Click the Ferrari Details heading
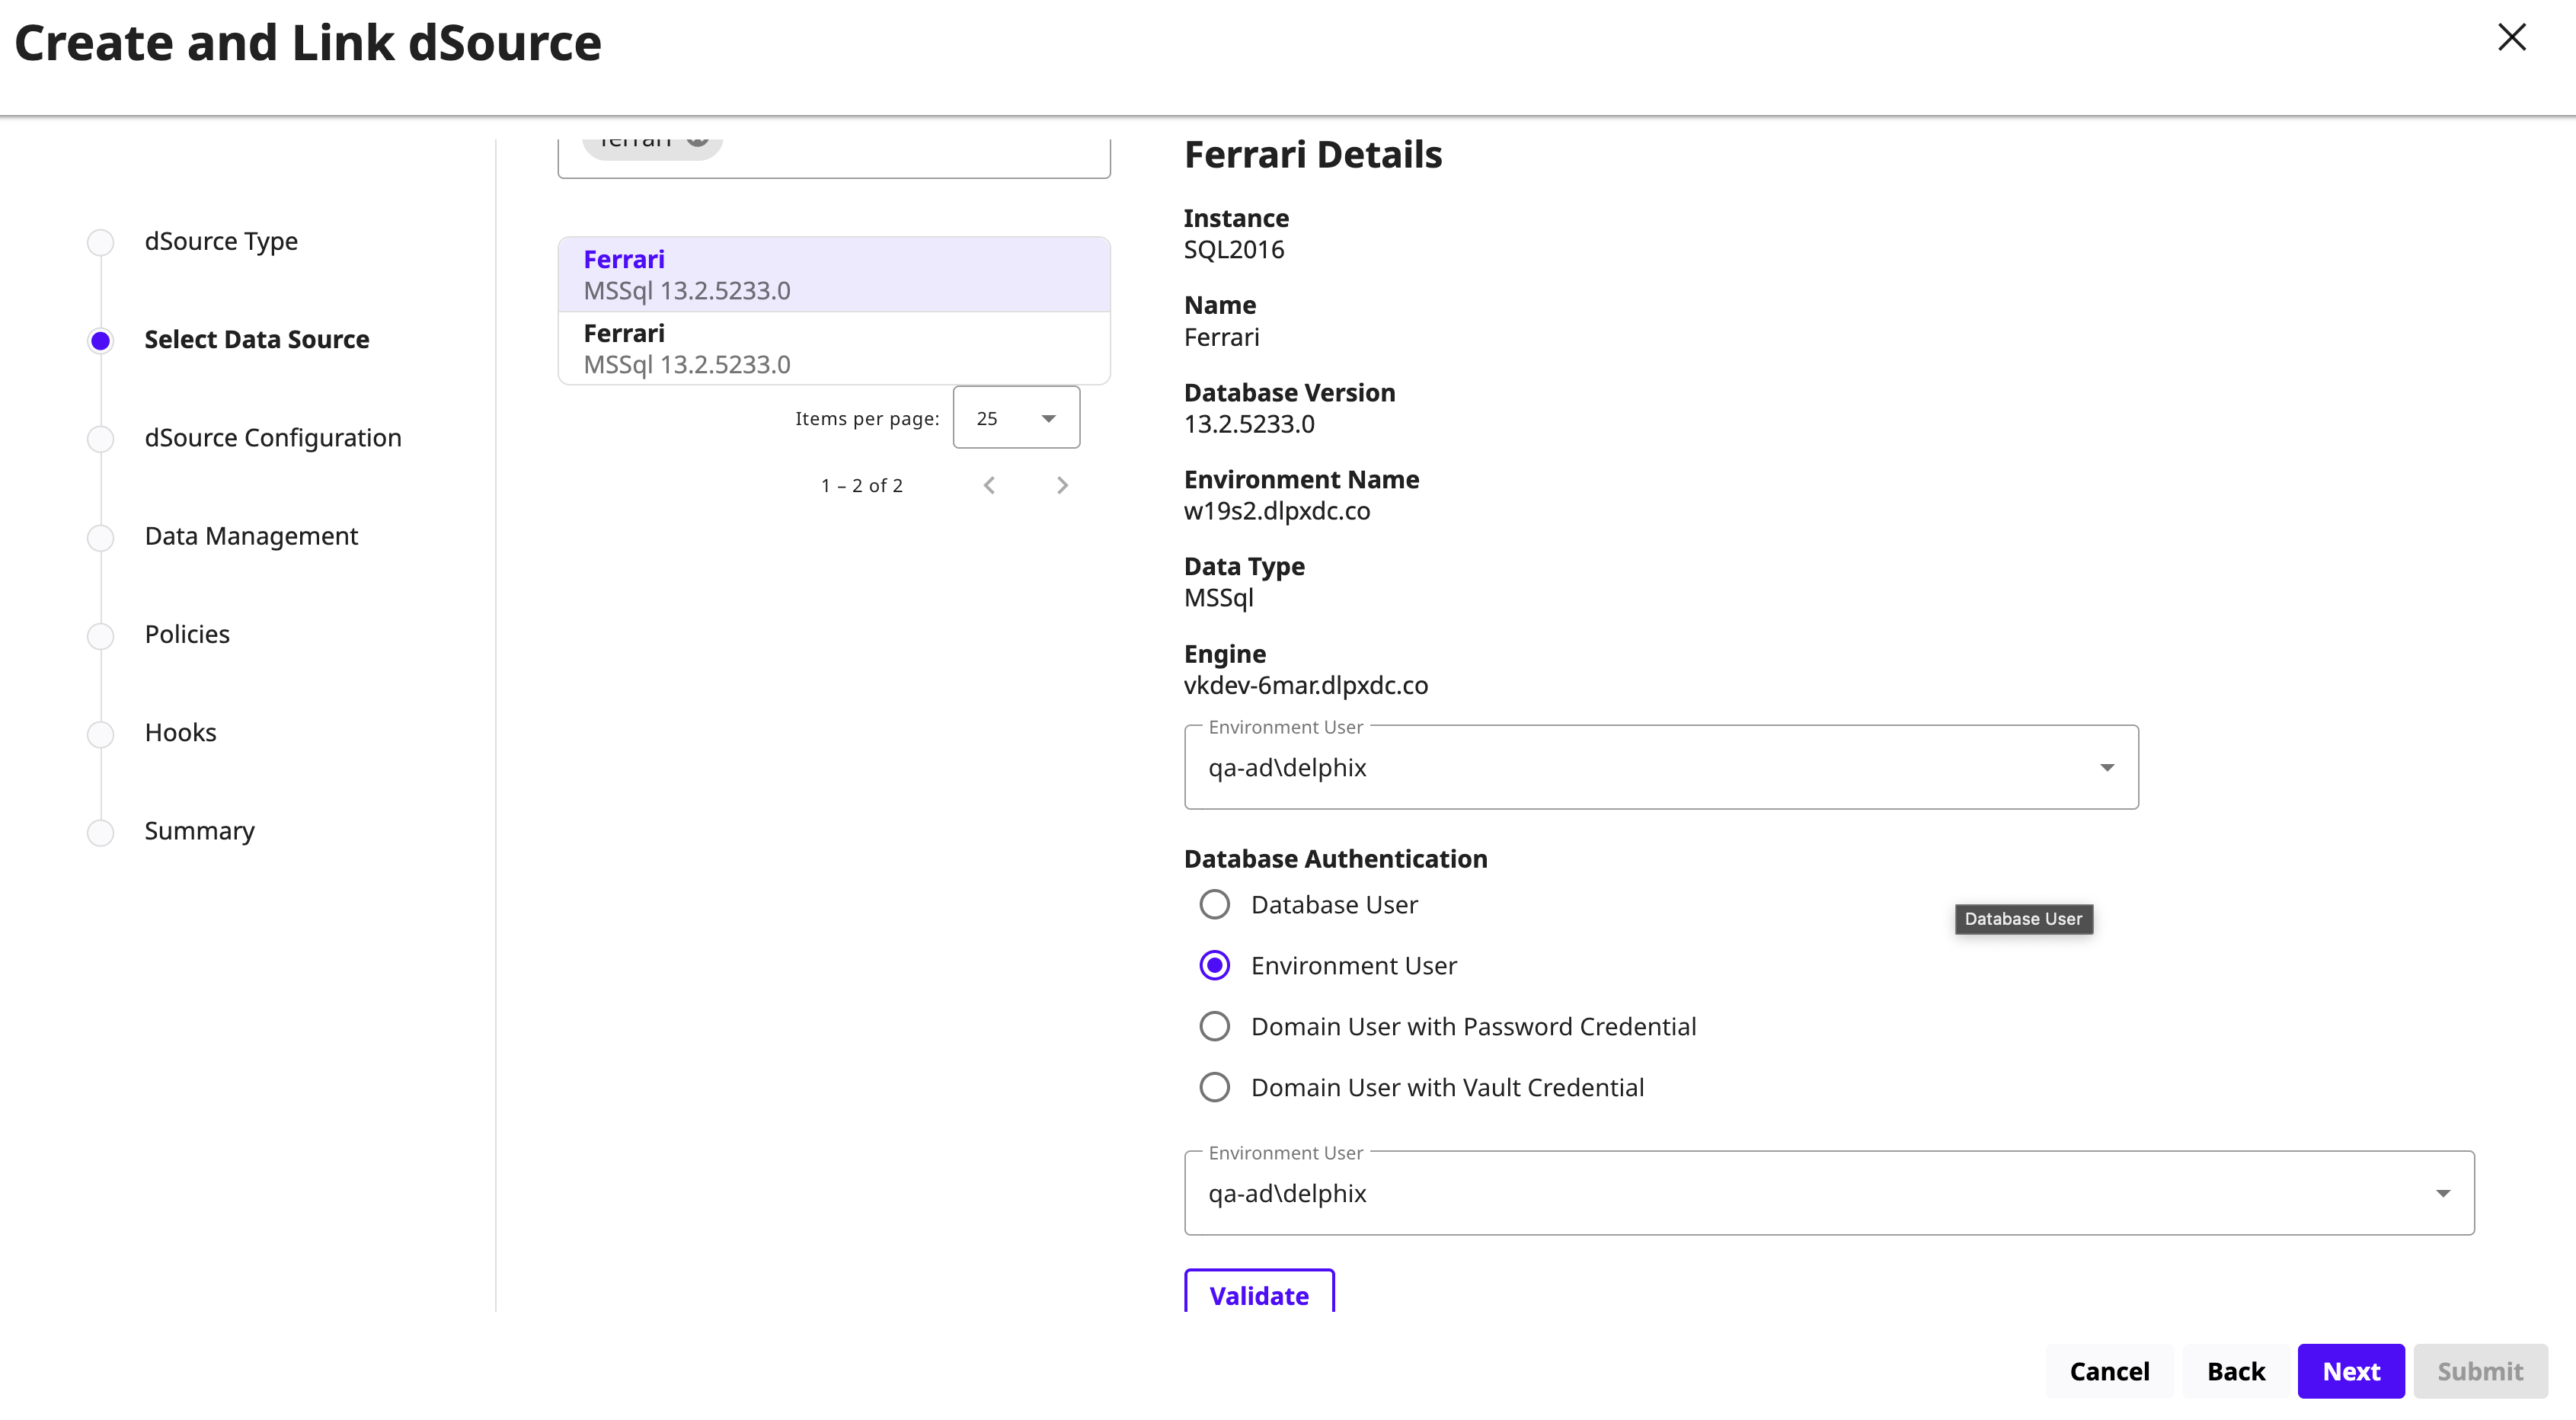This screenshot has height=1420, width=2576. (x=1313, y=154)
